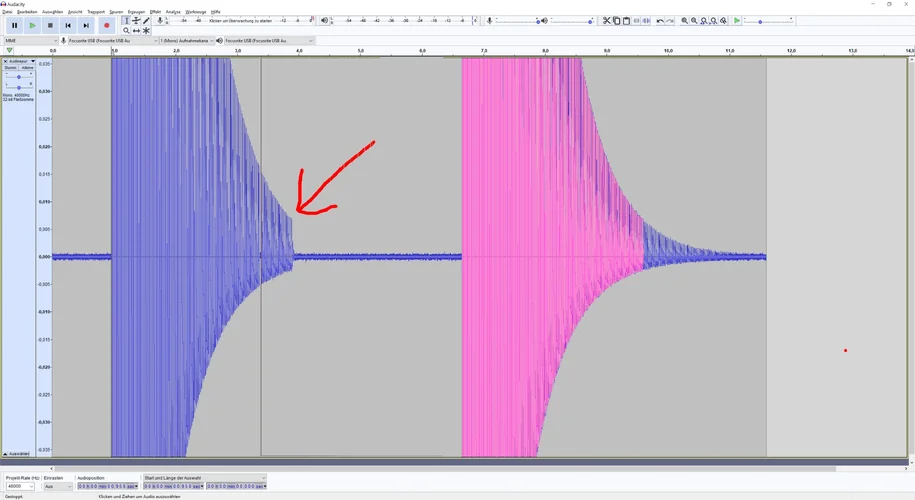Open the '1 (Mono) Aufnahmekanal' dropdown

click(x=187, y=41)
